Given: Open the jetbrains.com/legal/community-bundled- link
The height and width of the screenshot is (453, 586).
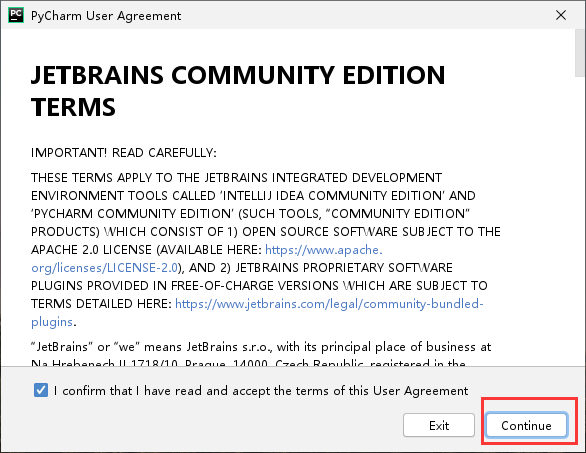Looking at the screenshot, I should (x=329, y=304).
